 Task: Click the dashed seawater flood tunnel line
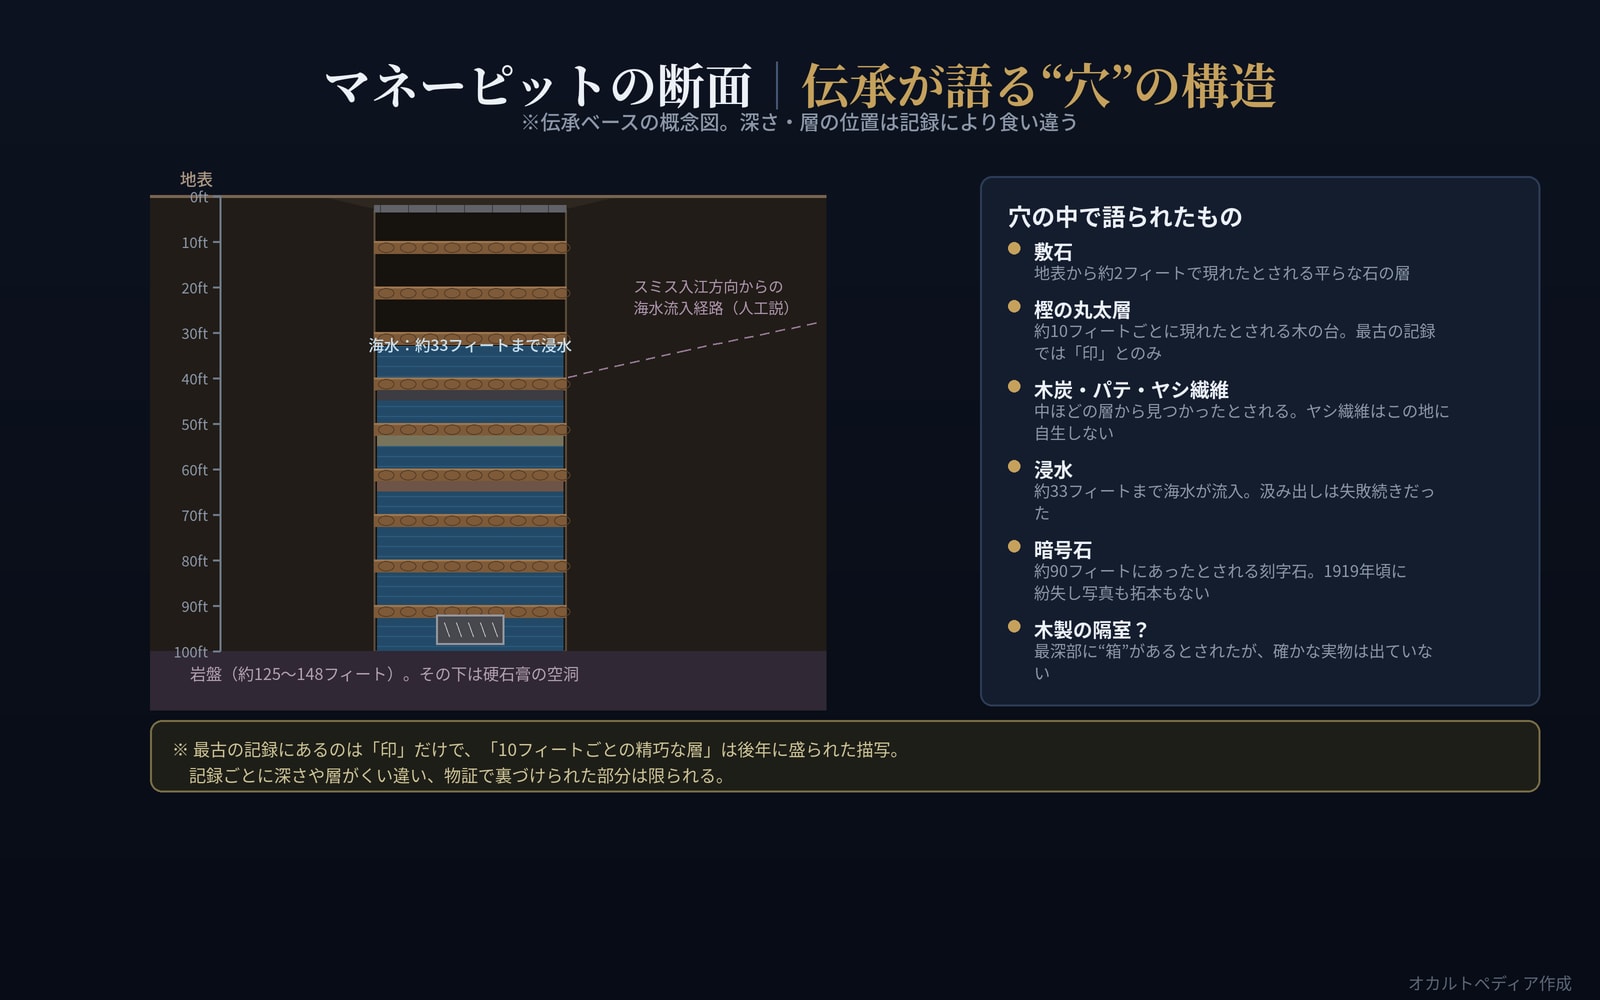click(x=692, y=349)
